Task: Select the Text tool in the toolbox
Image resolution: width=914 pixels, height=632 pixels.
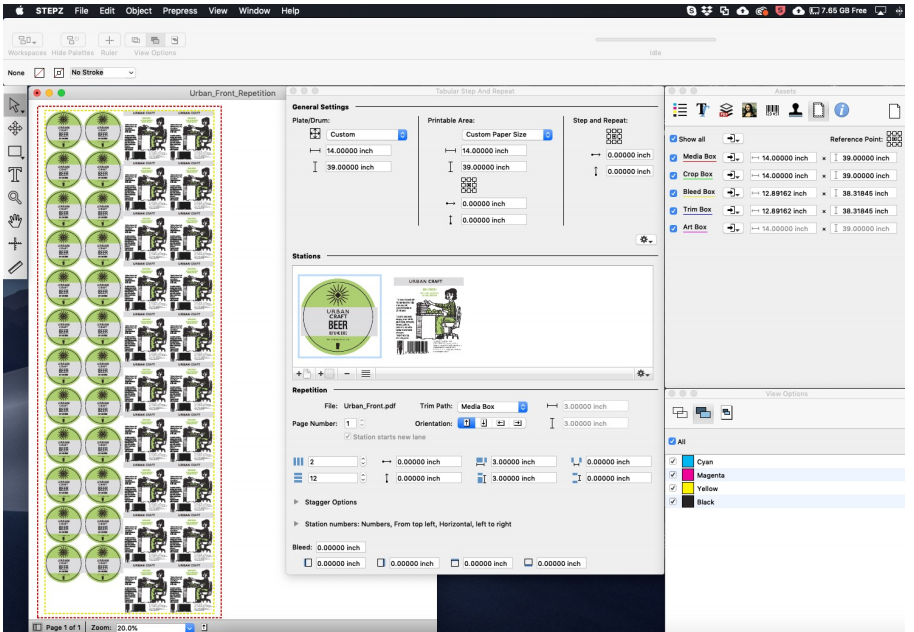Action: click(15, 174)
